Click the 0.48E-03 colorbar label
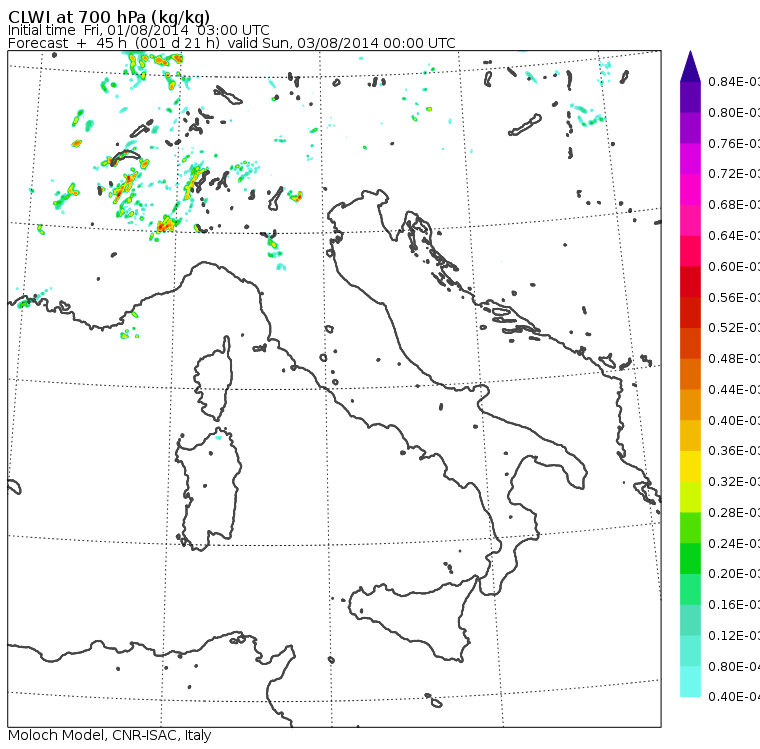This screenshot has height=749, width=760. pos(734,359)
